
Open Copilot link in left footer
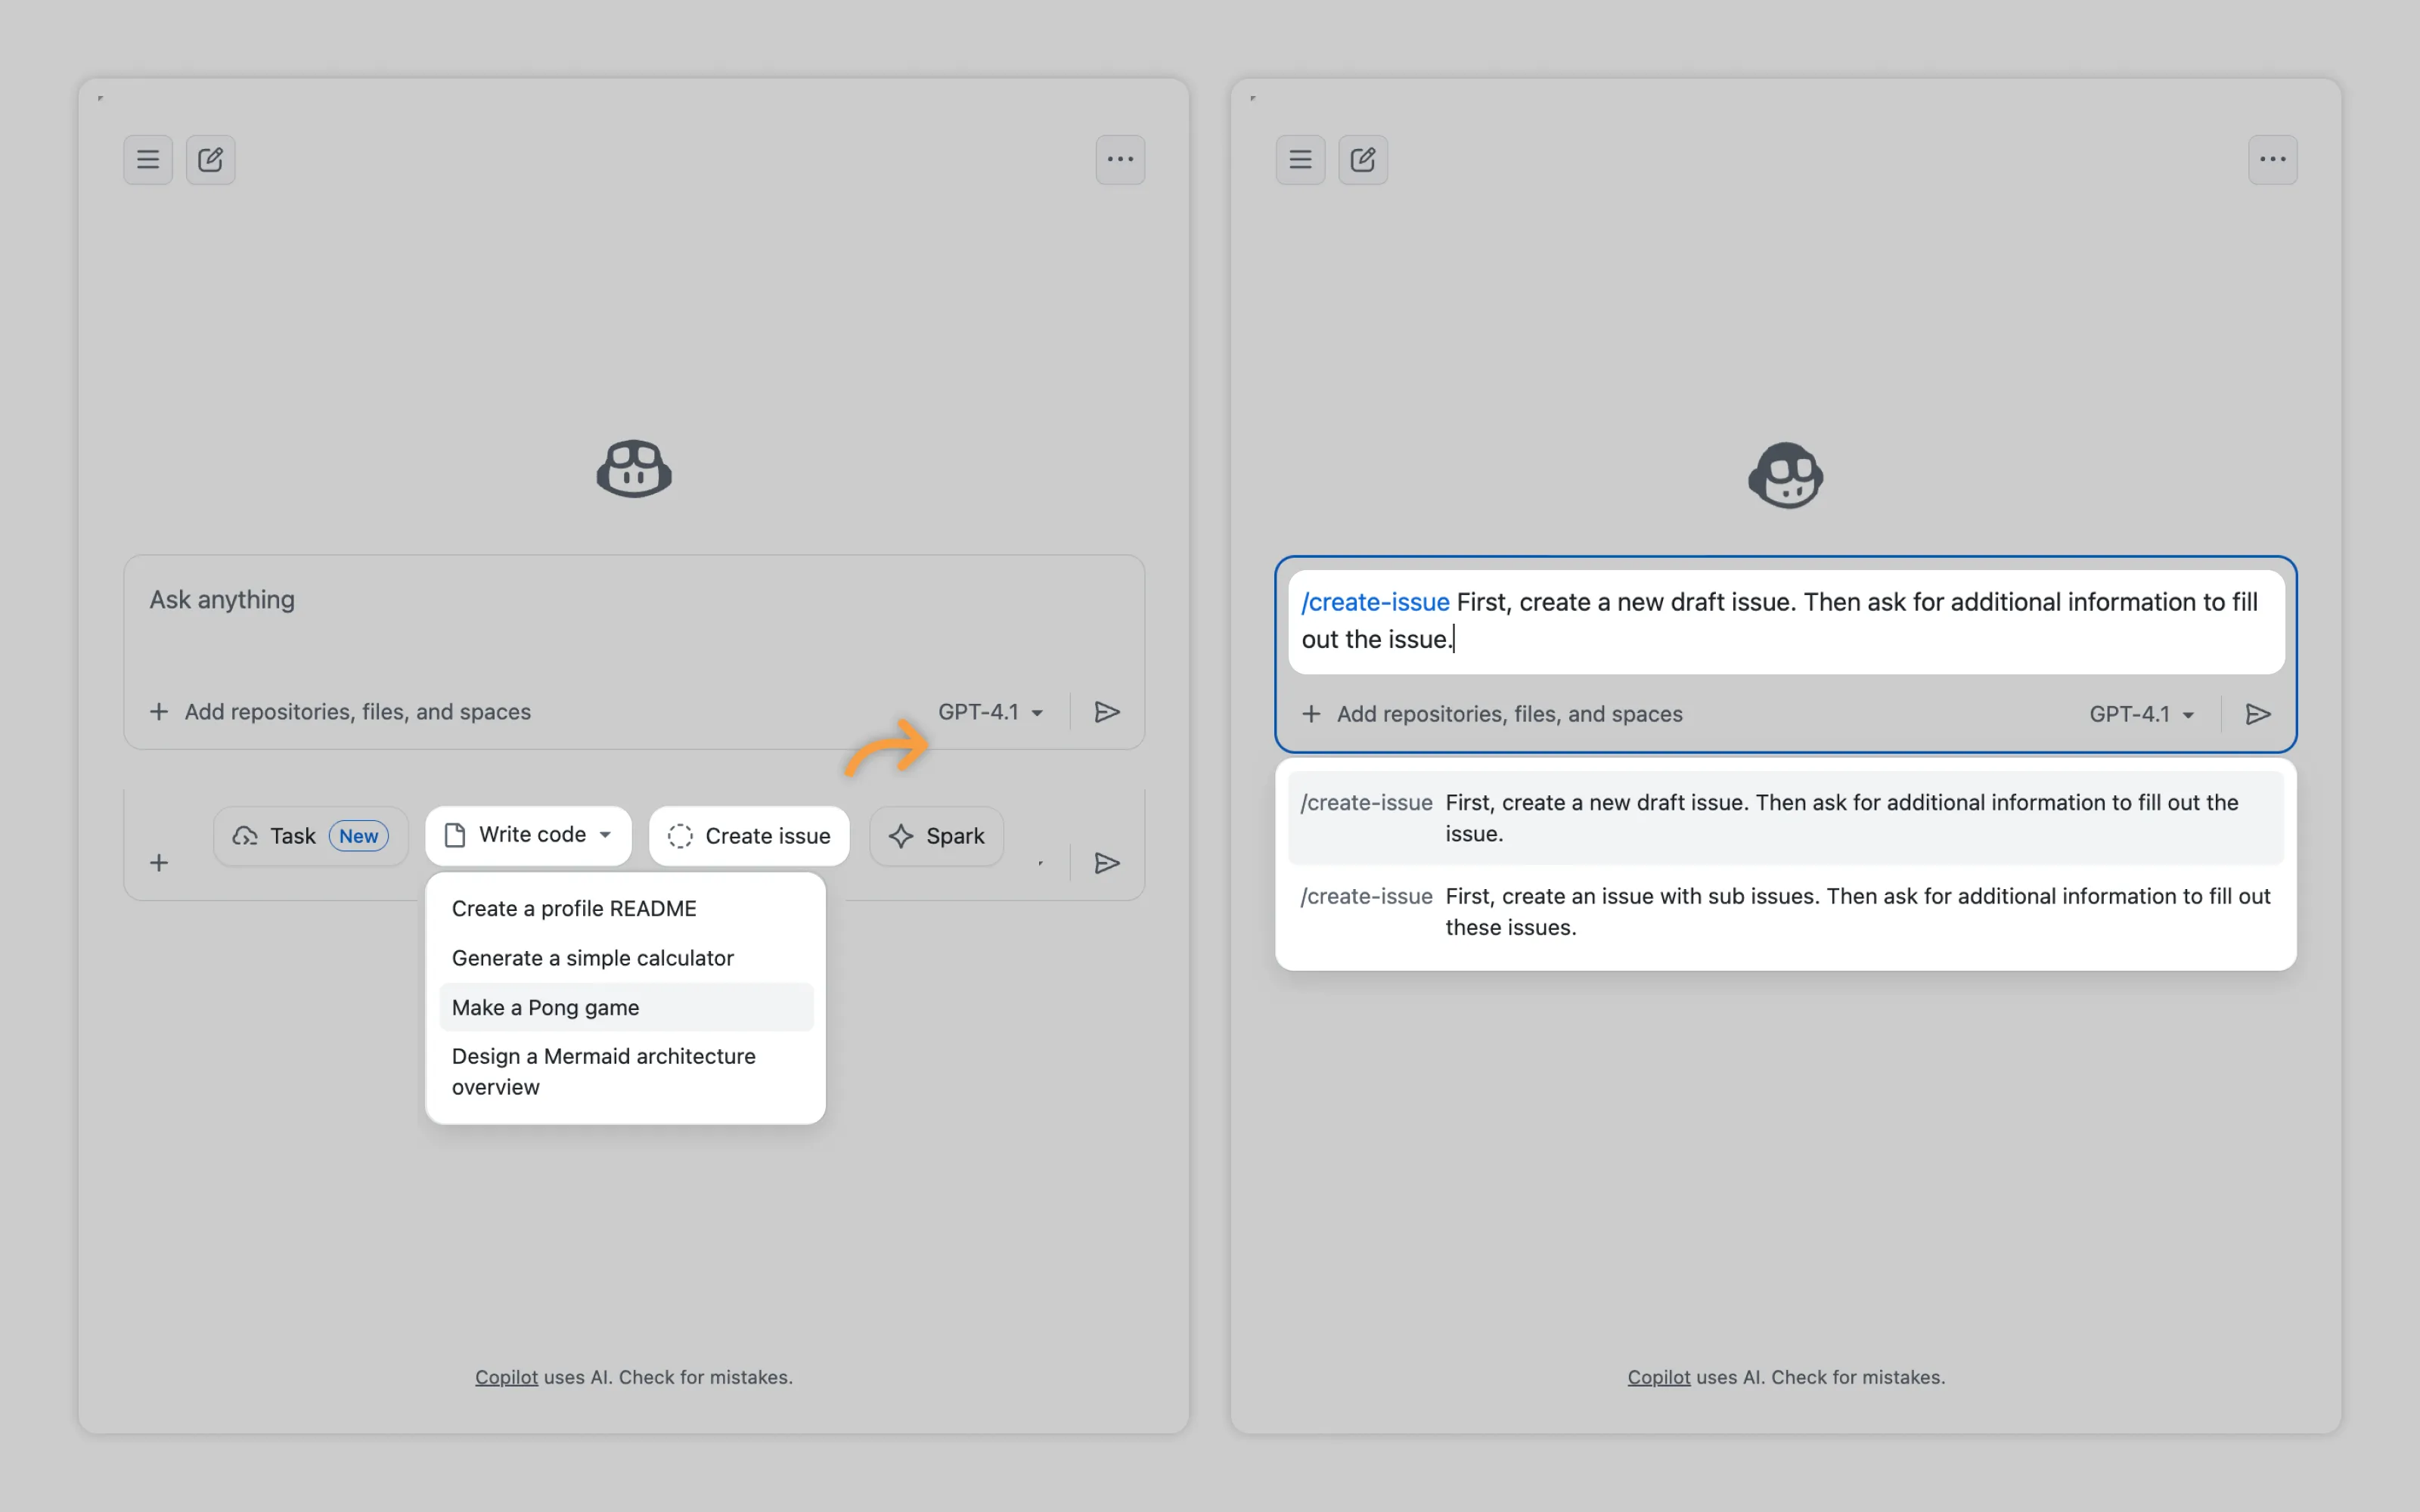[x=506, y=1377]
